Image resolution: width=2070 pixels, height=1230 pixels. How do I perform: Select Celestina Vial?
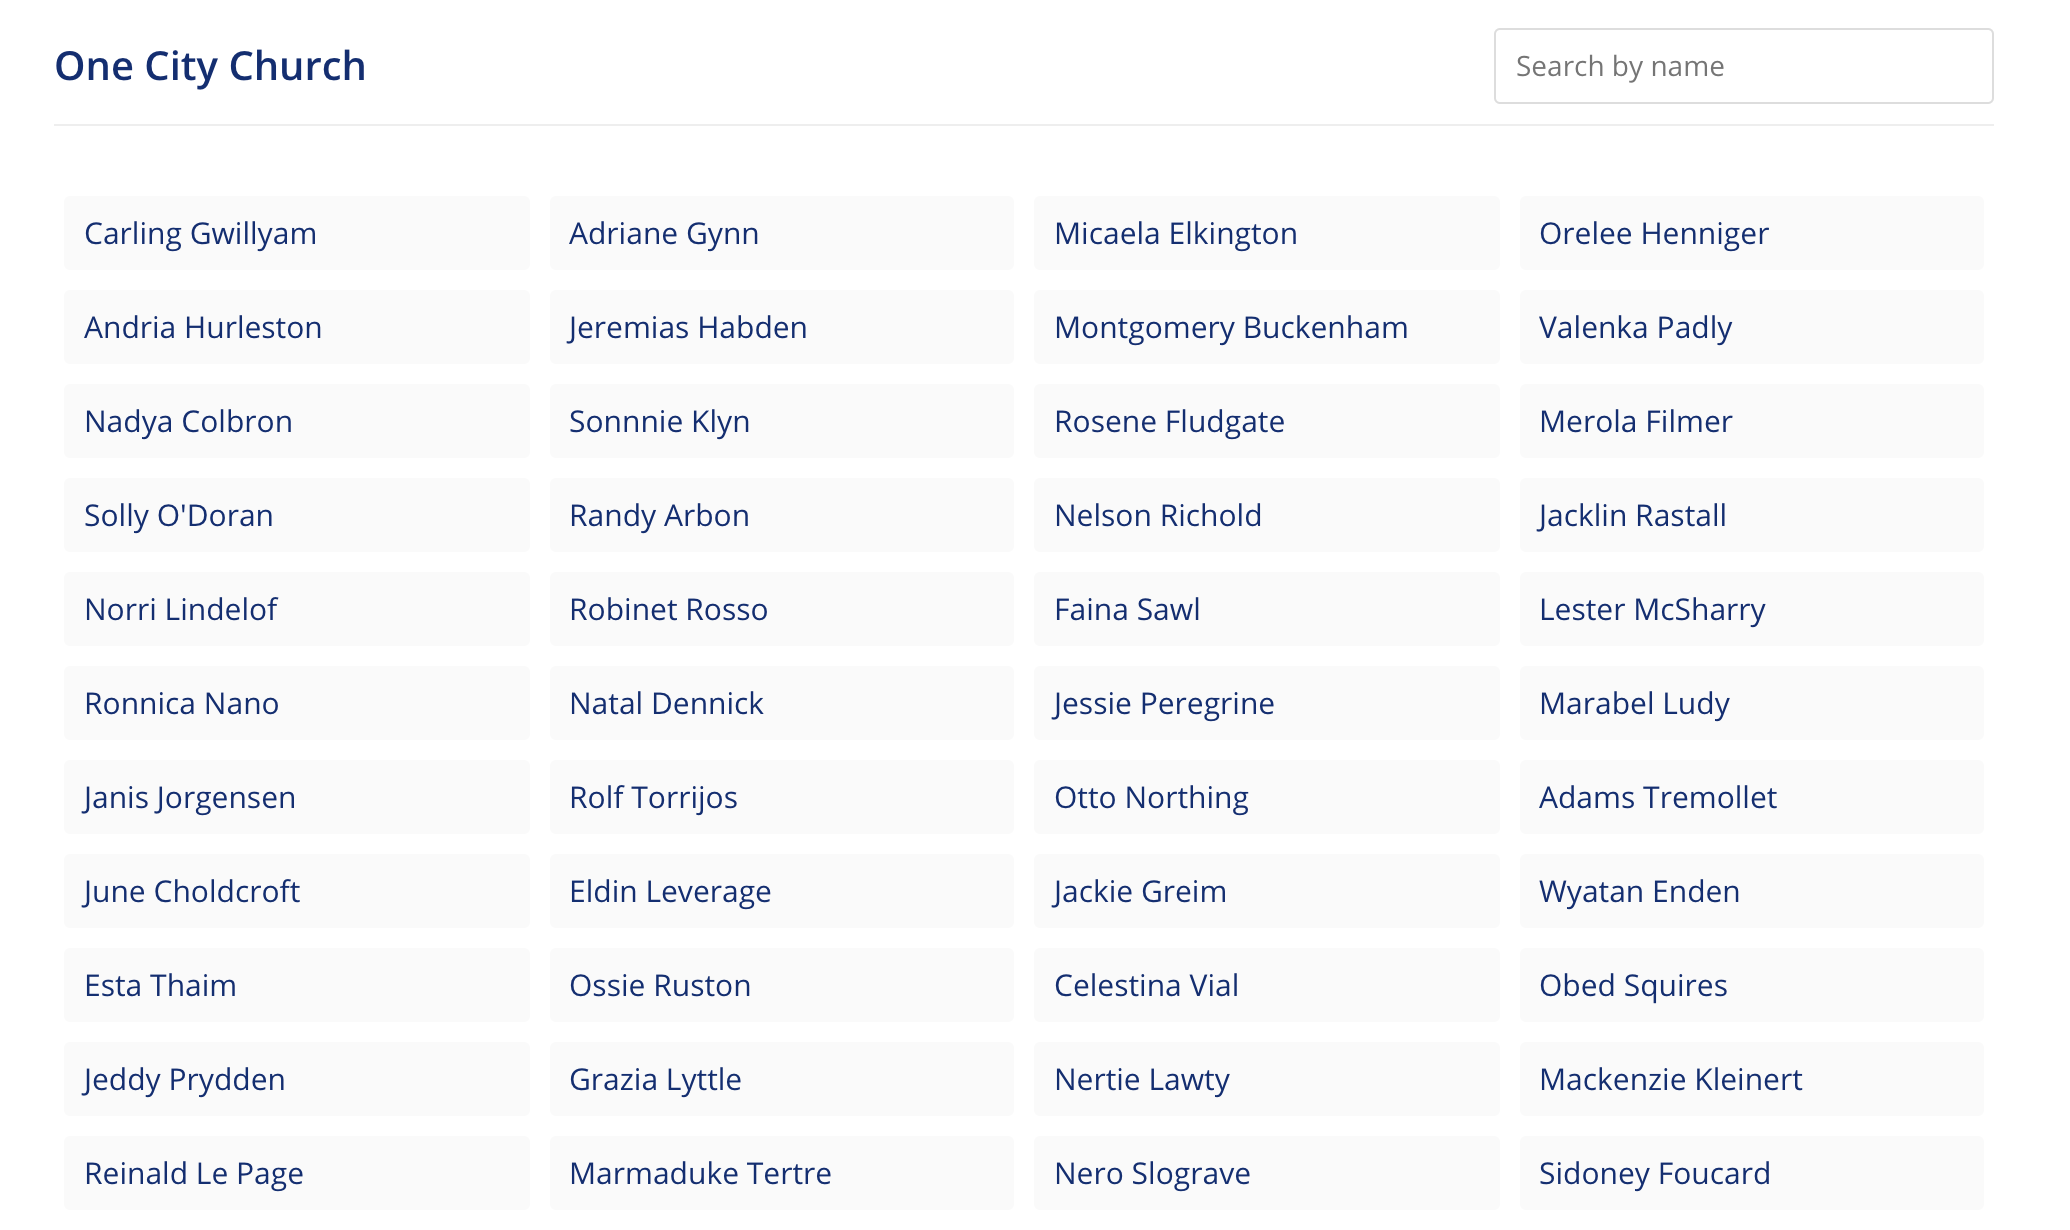(1266, 985)
